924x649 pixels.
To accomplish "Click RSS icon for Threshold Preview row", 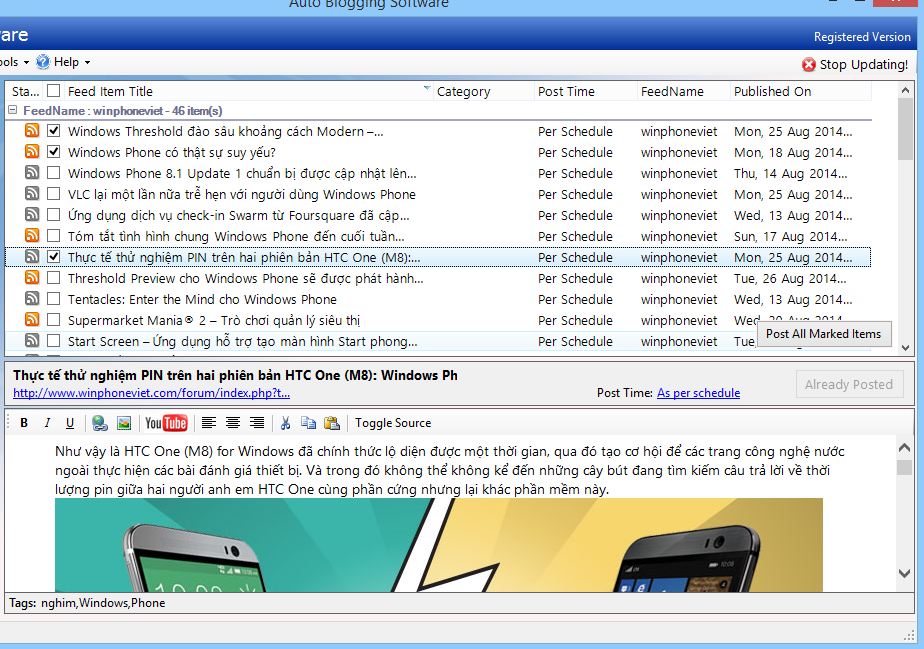I will tap(32, 278).
